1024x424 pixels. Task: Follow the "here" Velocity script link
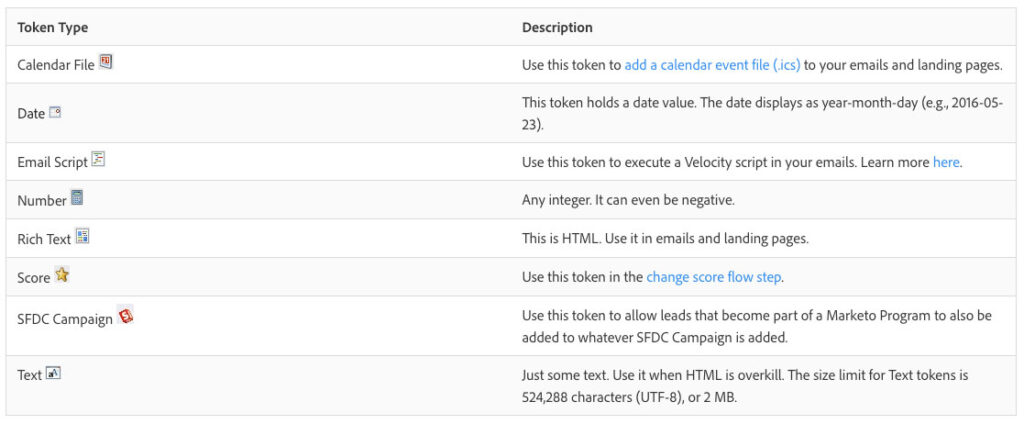[x=946, y=162]
